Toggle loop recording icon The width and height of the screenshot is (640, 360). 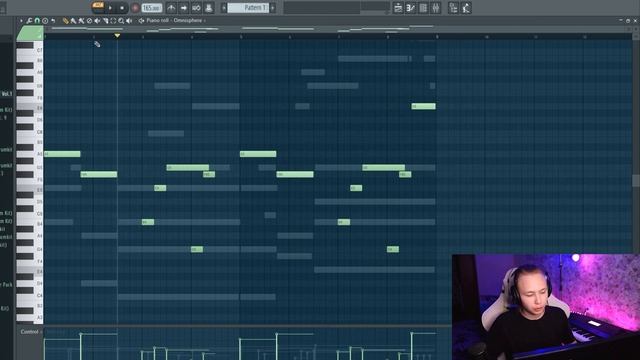[196, 8]
